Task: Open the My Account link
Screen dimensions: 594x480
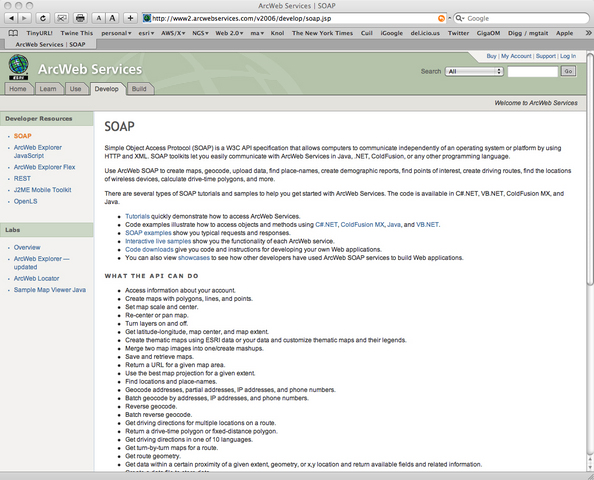Action: 516,56
